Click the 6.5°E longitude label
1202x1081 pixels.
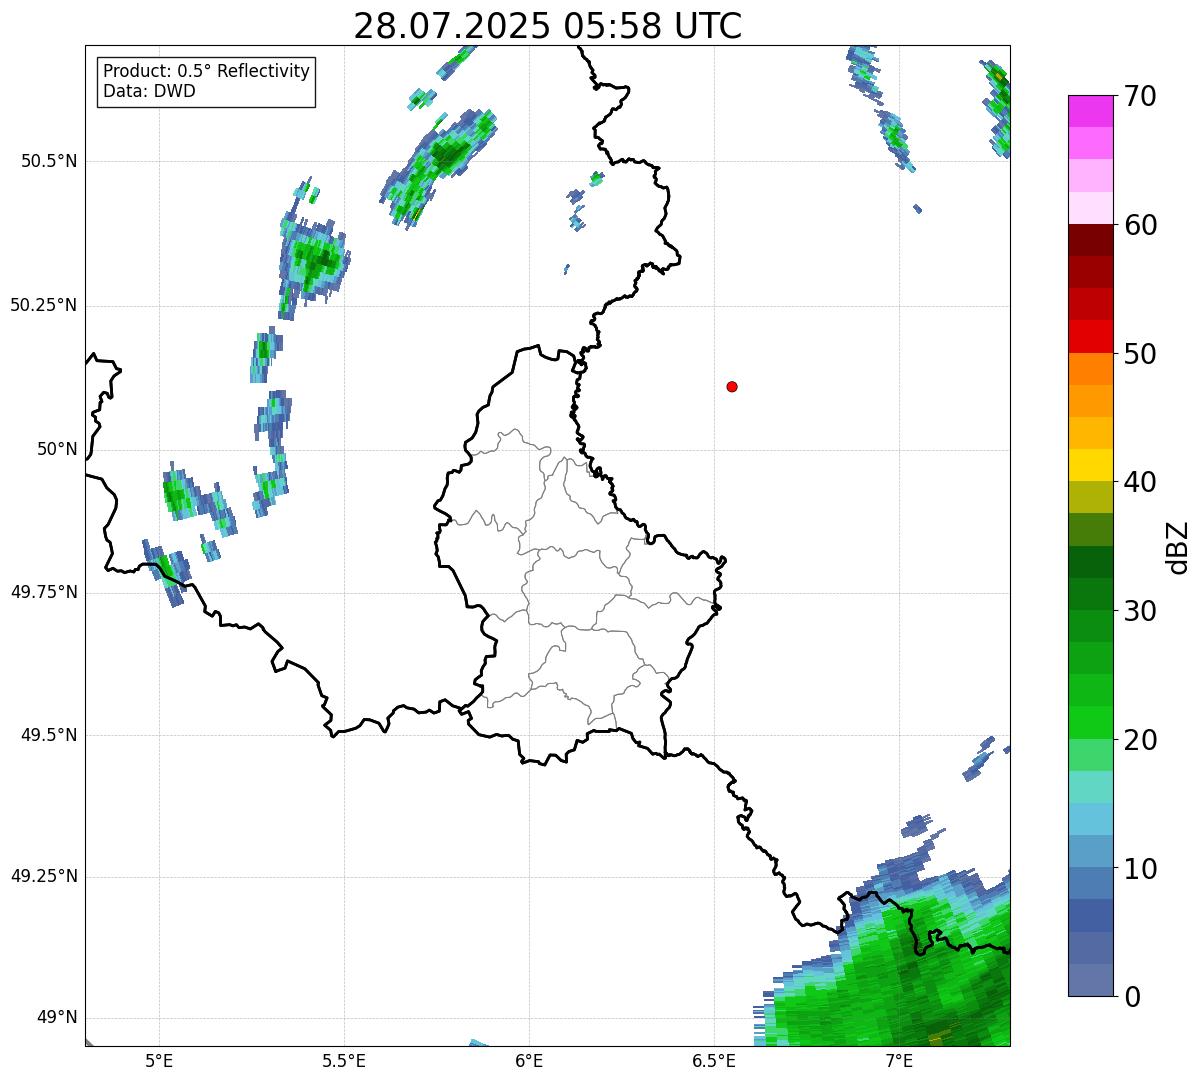click(x=714, y=1060)
